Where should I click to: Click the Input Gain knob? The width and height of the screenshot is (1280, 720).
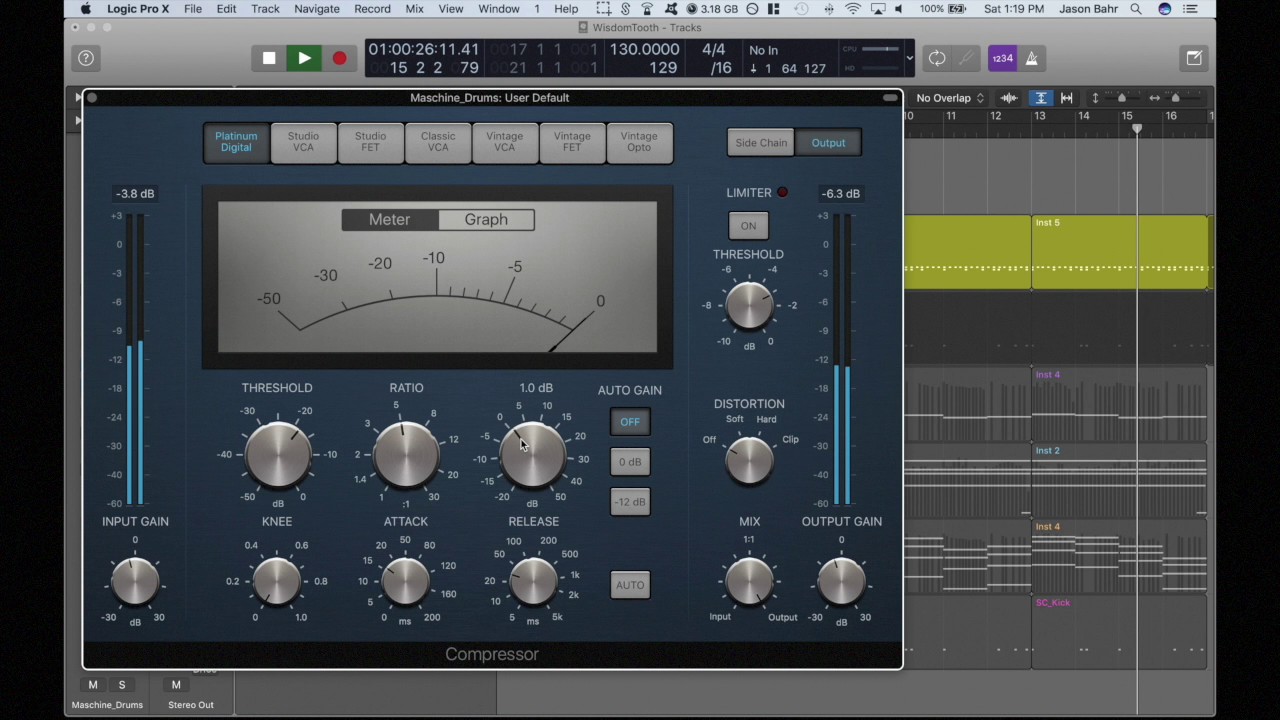click(x=135, y=582)
